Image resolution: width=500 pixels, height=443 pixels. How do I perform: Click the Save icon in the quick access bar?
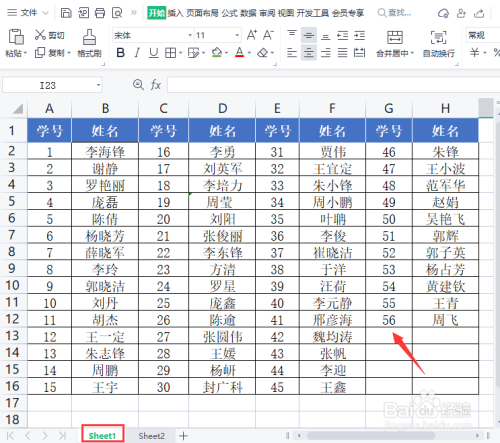click(66, 13)
